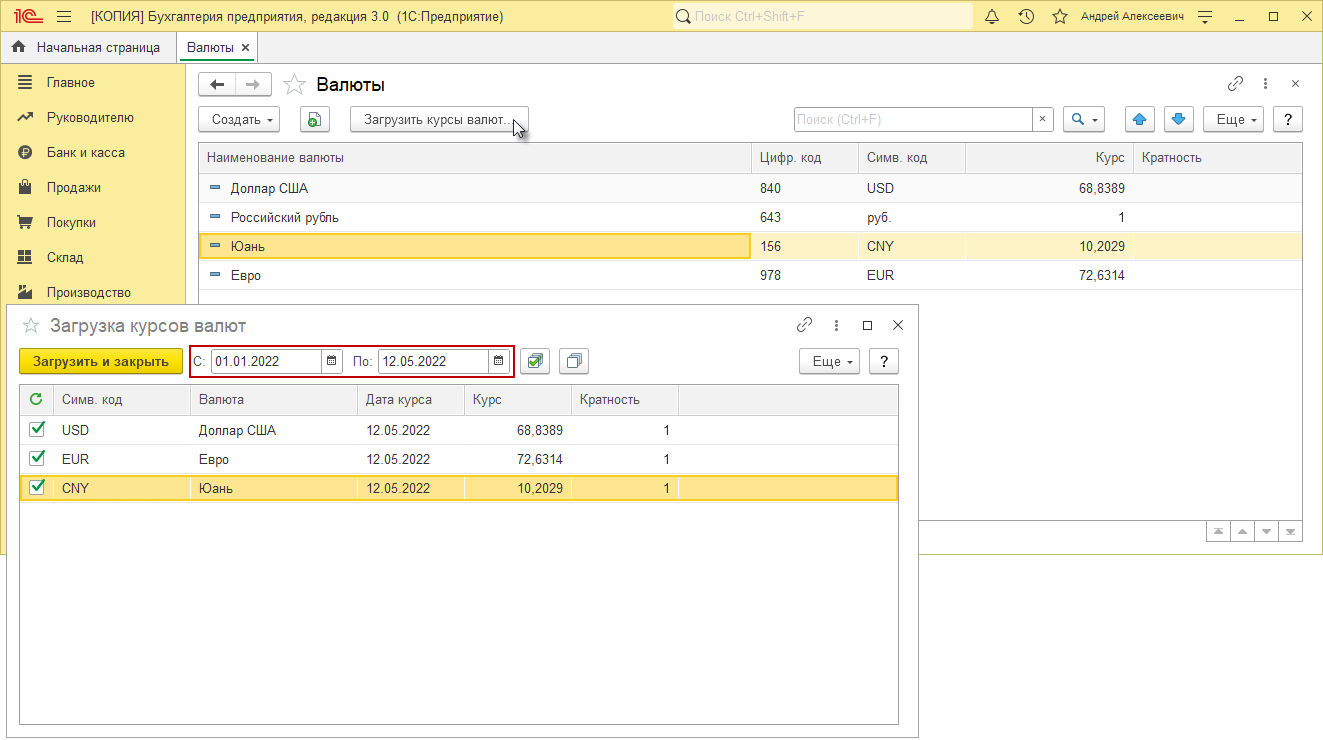The image size is (1323, 740).
Task: Close the Валюты tab
Action: 246,47
